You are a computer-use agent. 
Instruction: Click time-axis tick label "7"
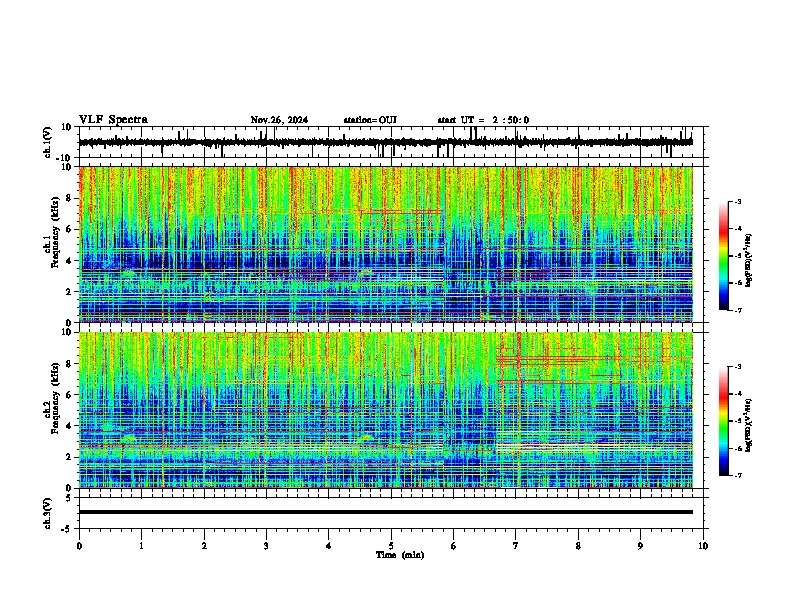click(516, 546)
